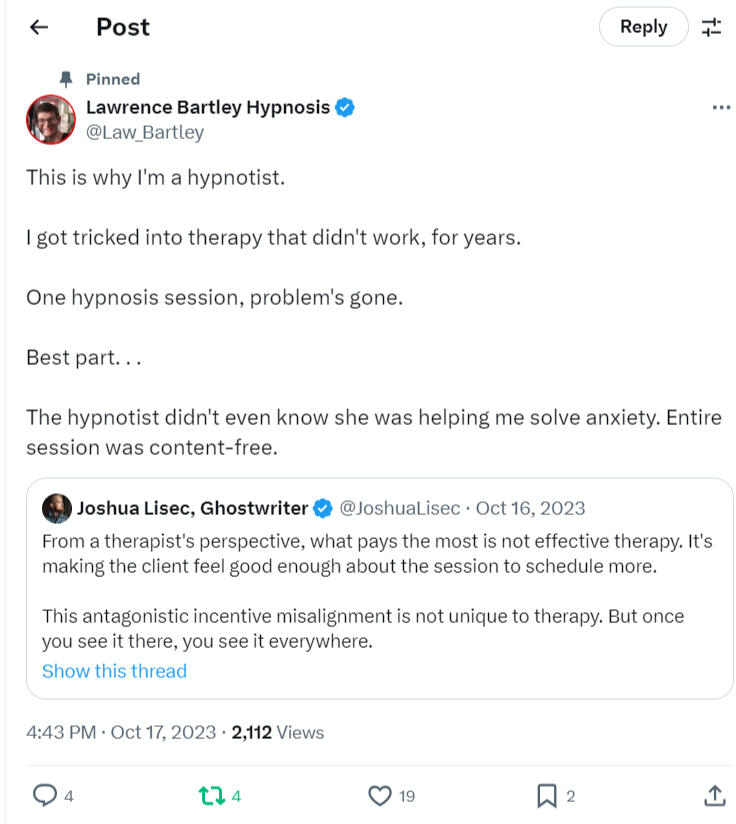Like the hypnosis post
This screenshot has width=736, height=824.
point(380,795)
